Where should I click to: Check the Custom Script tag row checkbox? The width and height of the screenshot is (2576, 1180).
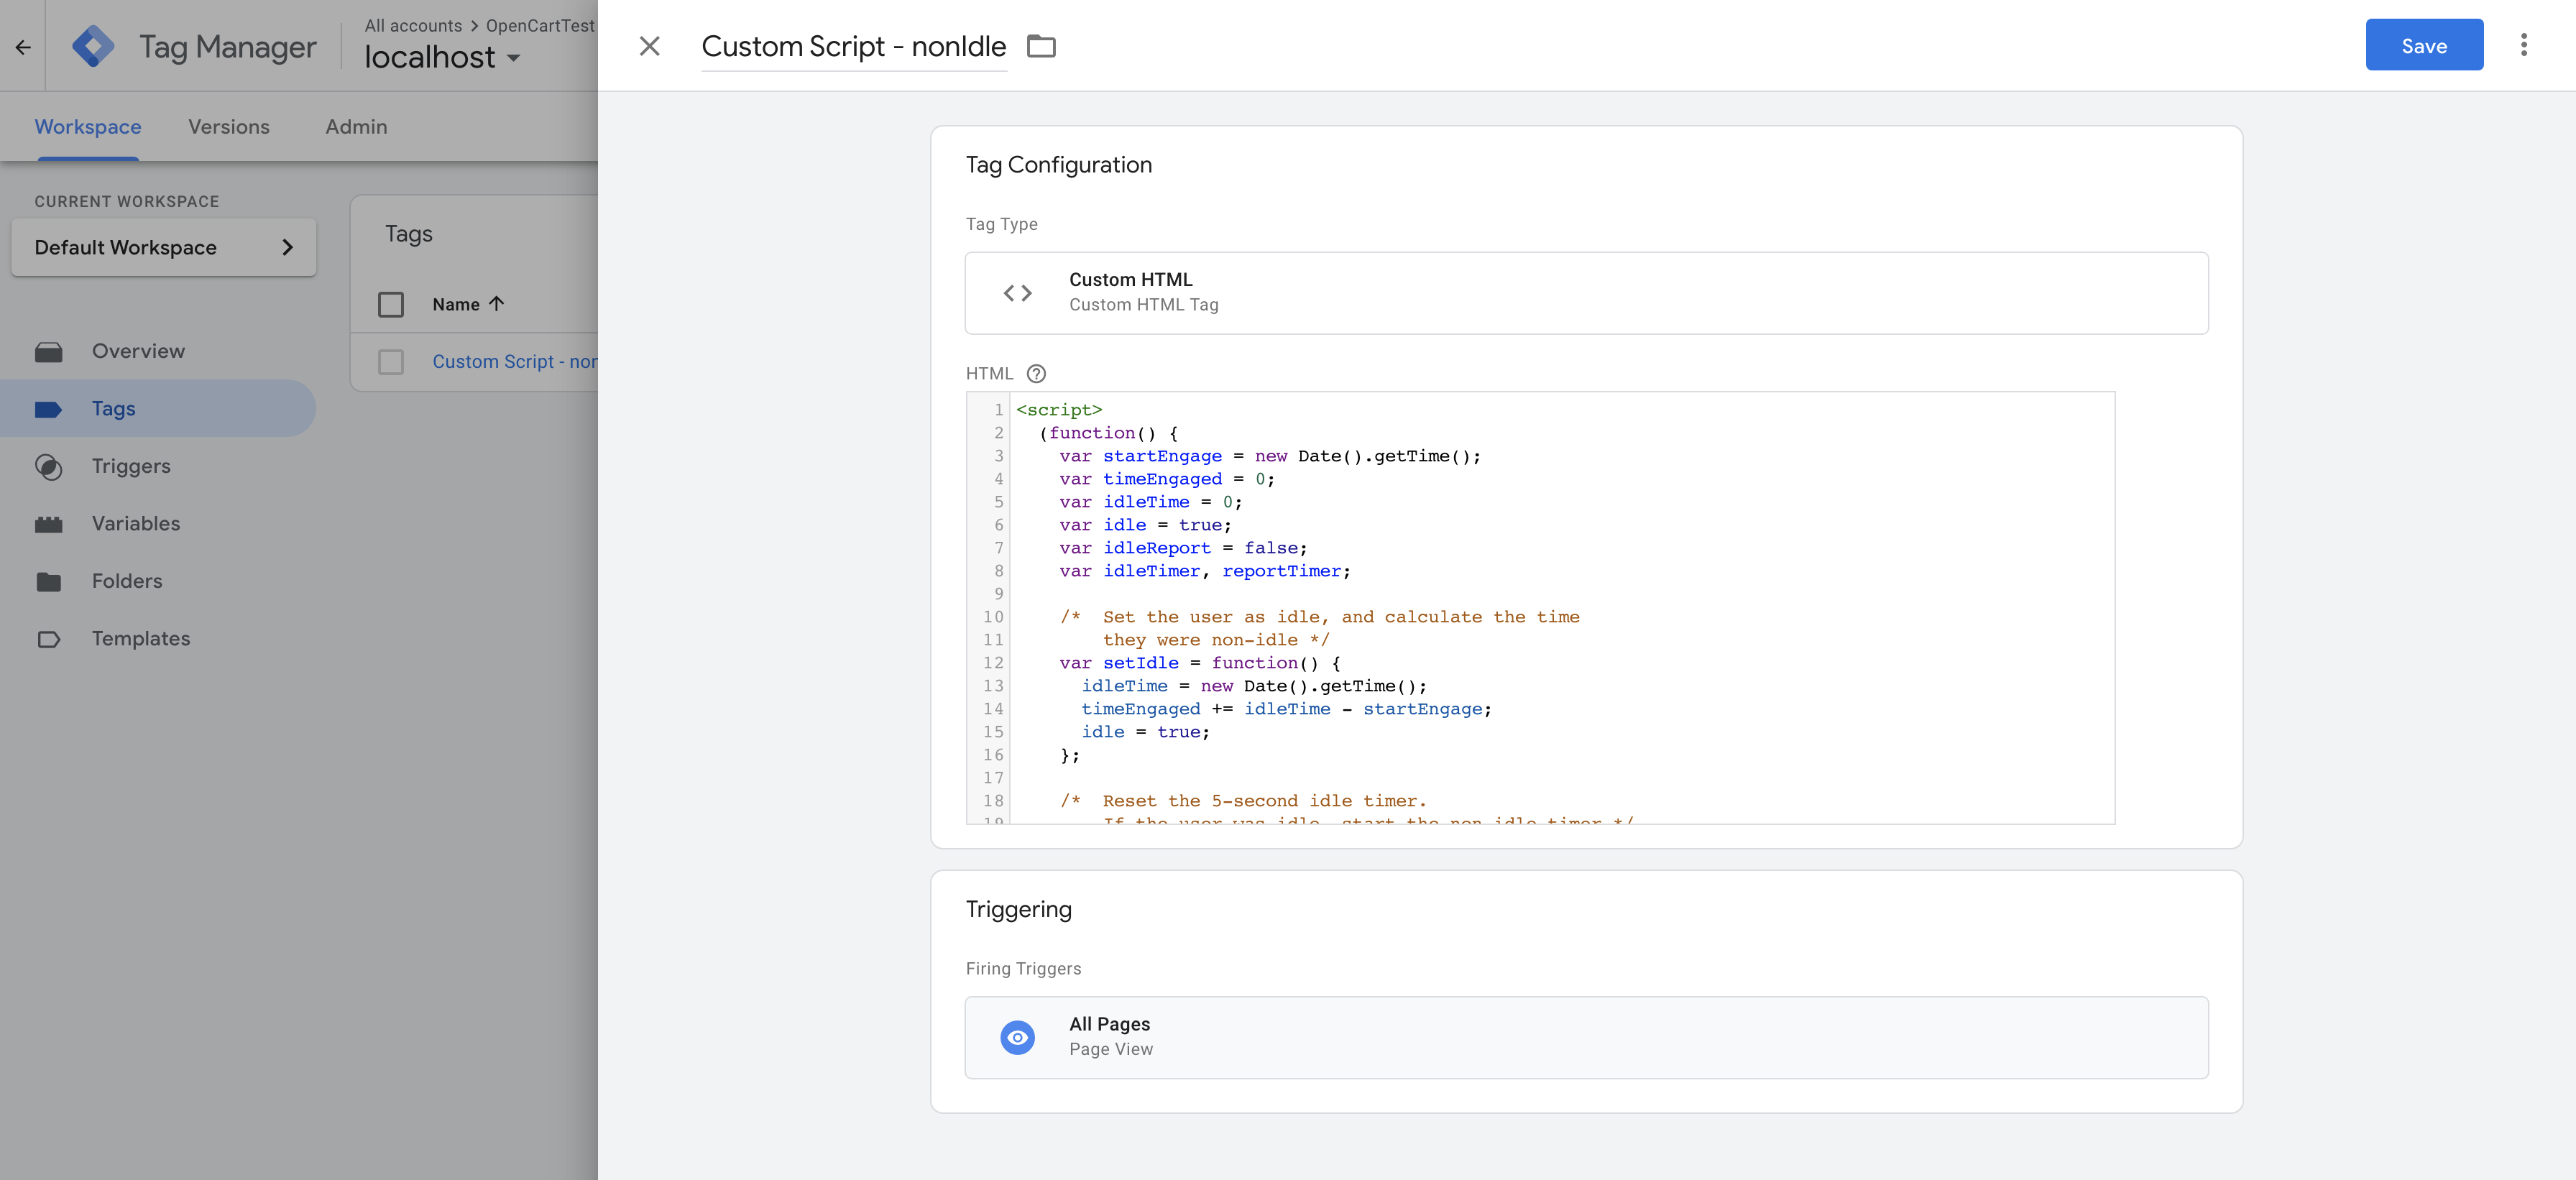[x=391, y=362]
